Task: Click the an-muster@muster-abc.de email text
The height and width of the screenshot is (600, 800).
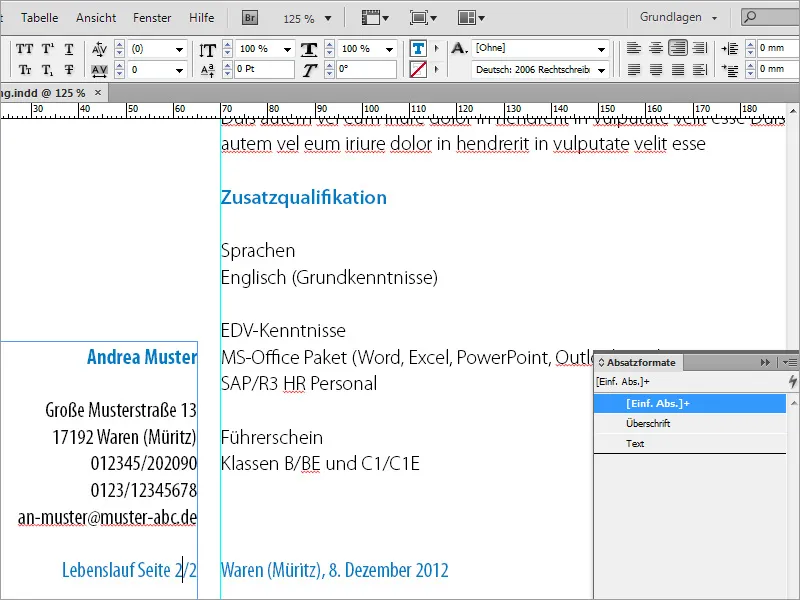Action: pyautogui.click(x=107, y=517)
